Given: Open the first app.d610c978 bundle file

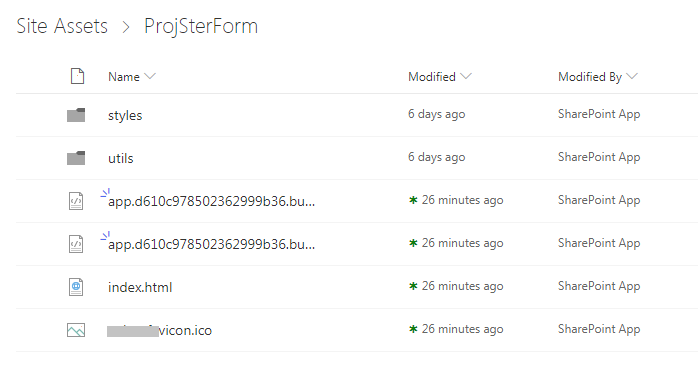Looking at the screenshot, I should [x=211, y=202].
